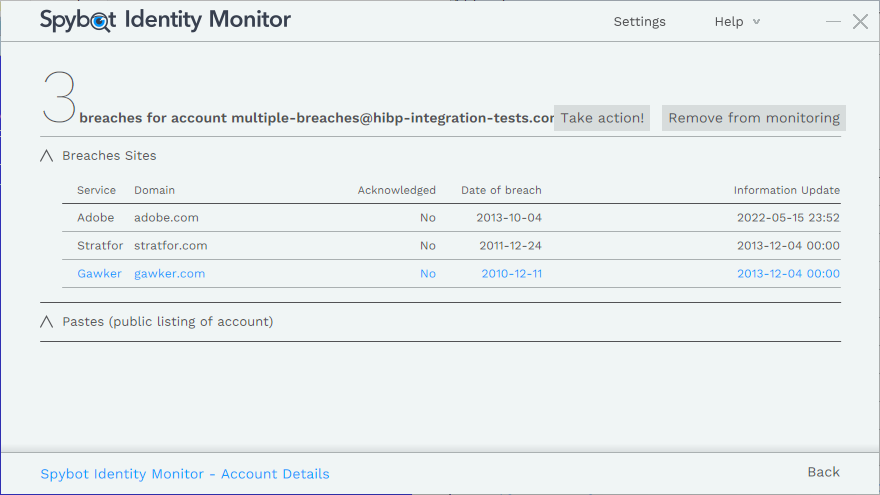Click the Back button
Screen dimensions: 880x495
[x=823, y=472]
